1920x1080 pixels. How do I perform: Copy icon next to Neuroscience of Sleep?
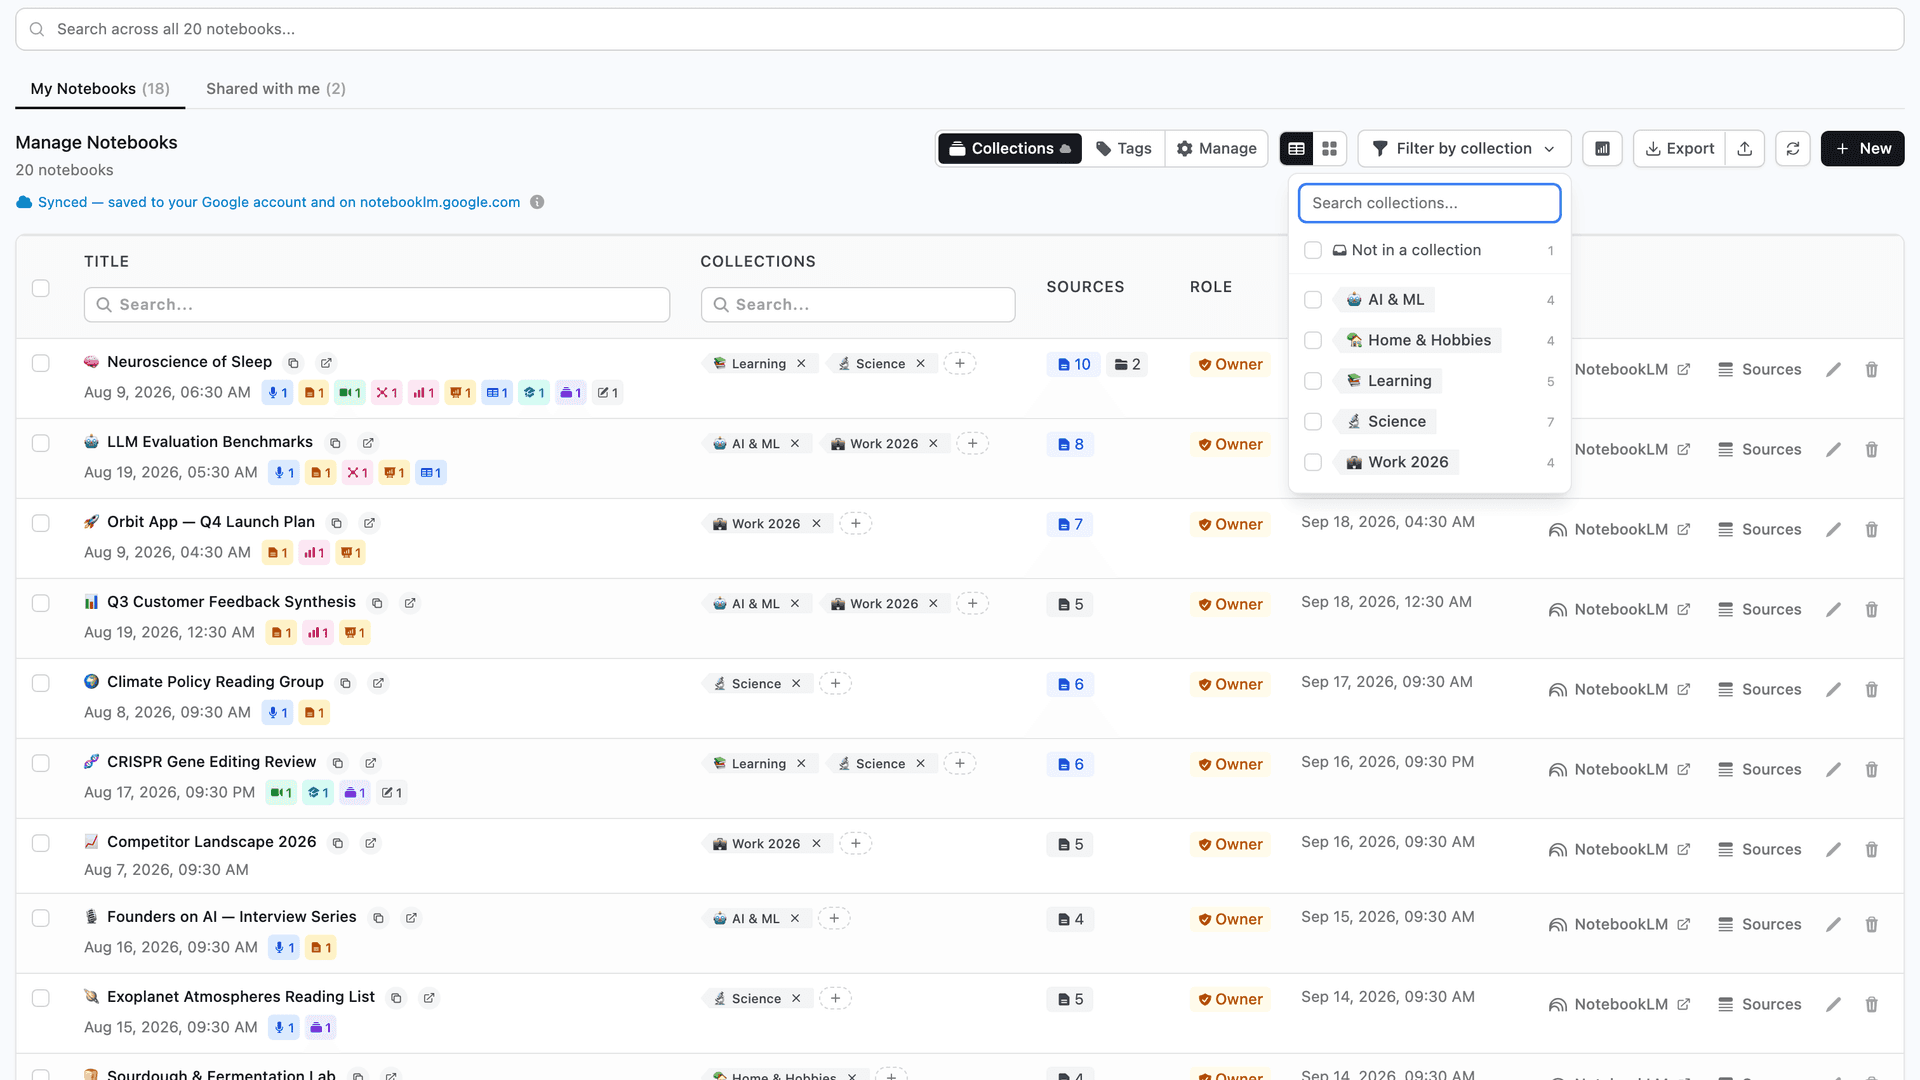click(293, 363)
